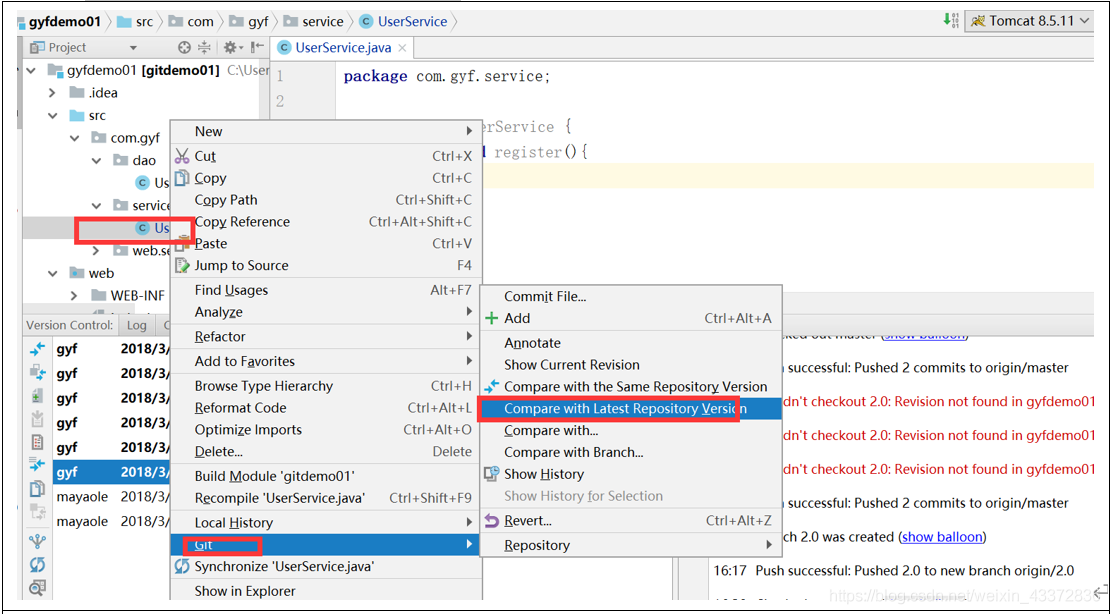This screenshot has width=1110, height=614.
Task: Click the Jump to Source pencil icon
Action: [183, 266]
